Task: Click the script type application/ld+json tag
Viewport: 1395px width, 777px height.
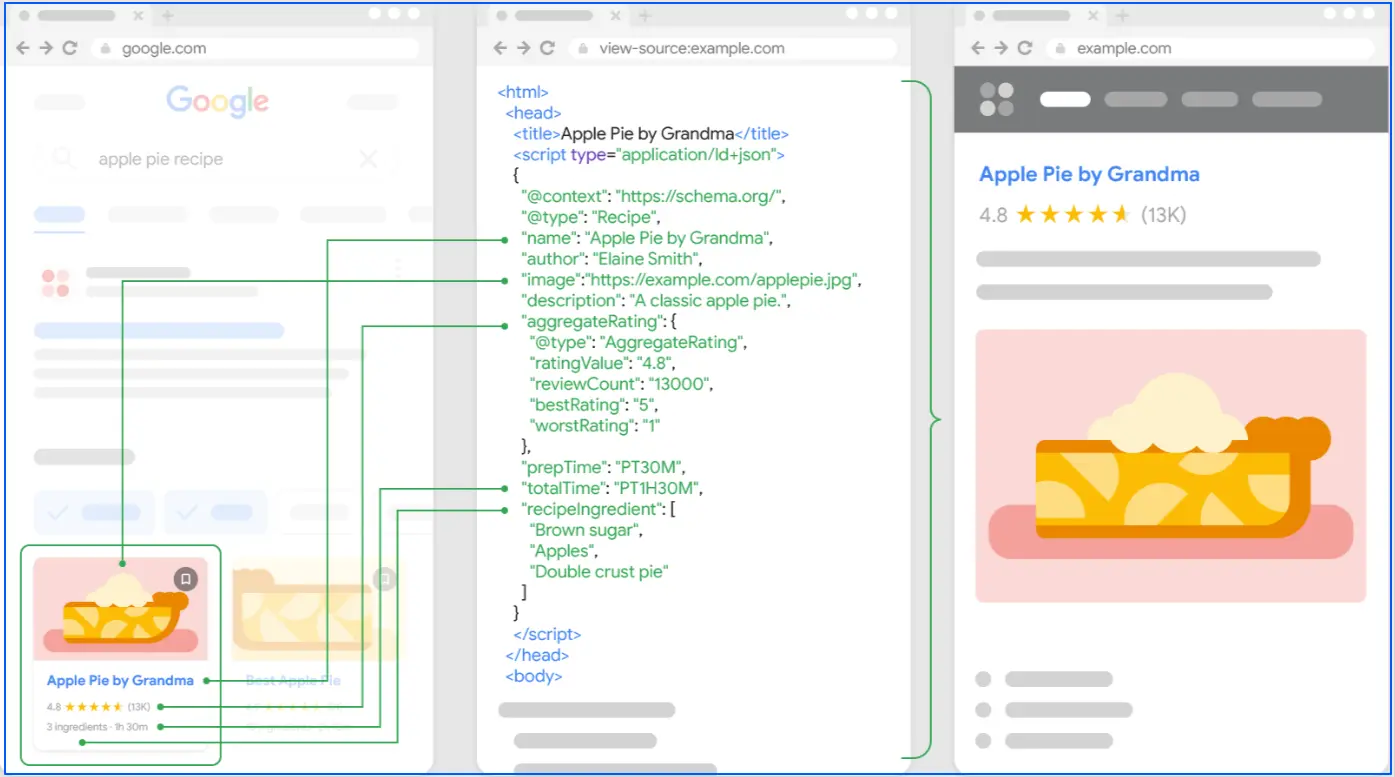Action: [649, 154]
